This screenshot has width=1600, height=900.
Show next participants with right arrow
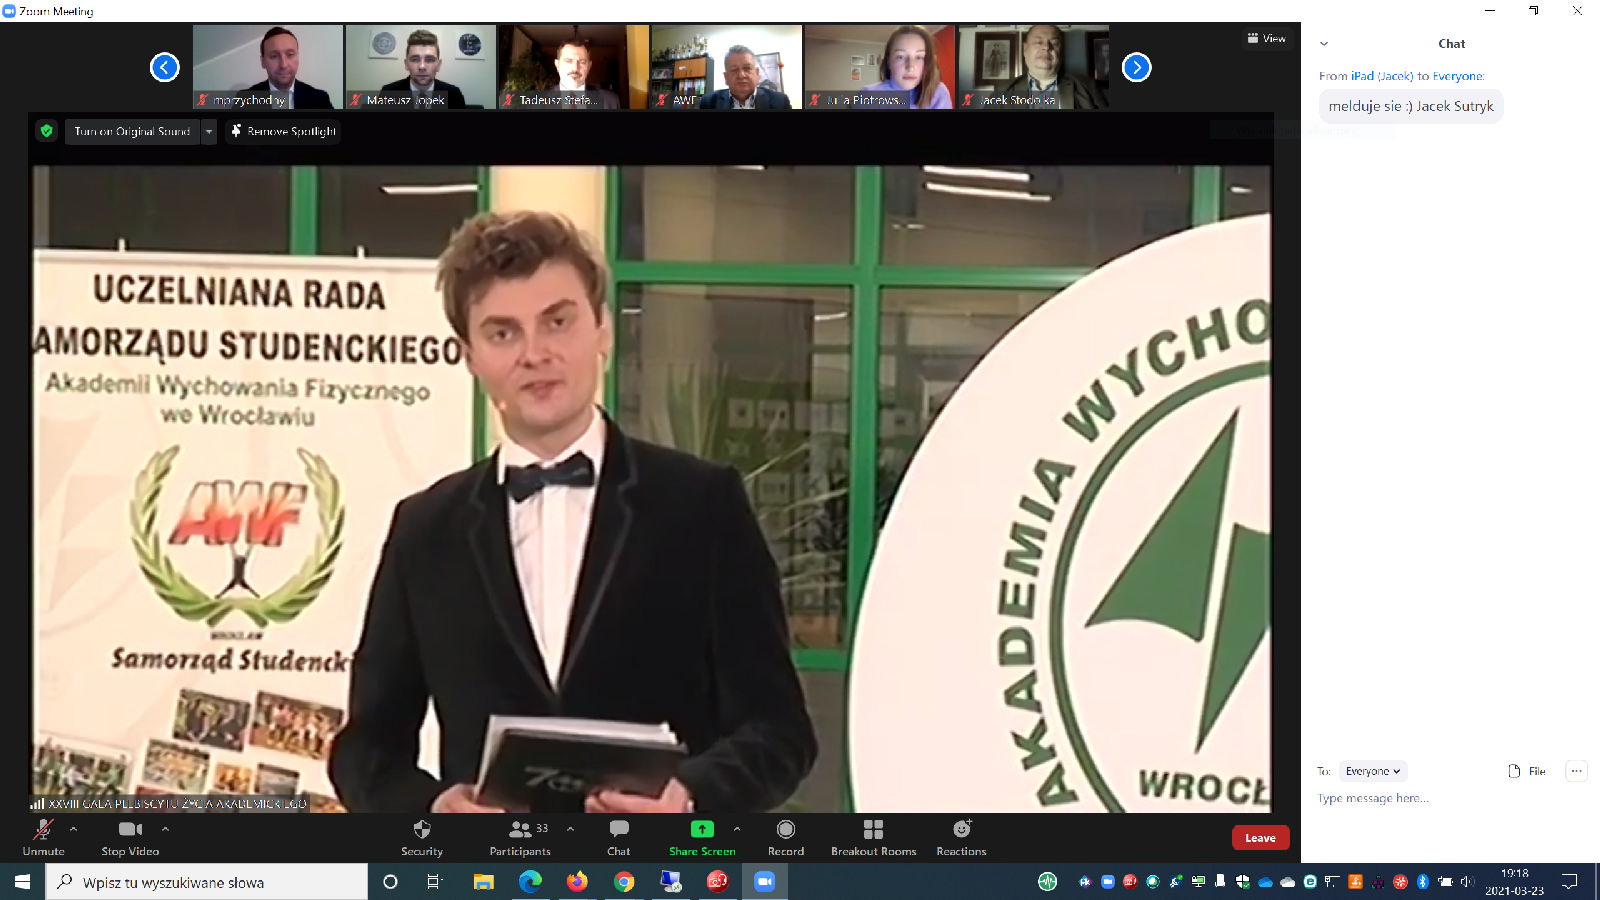(1136, 67)
